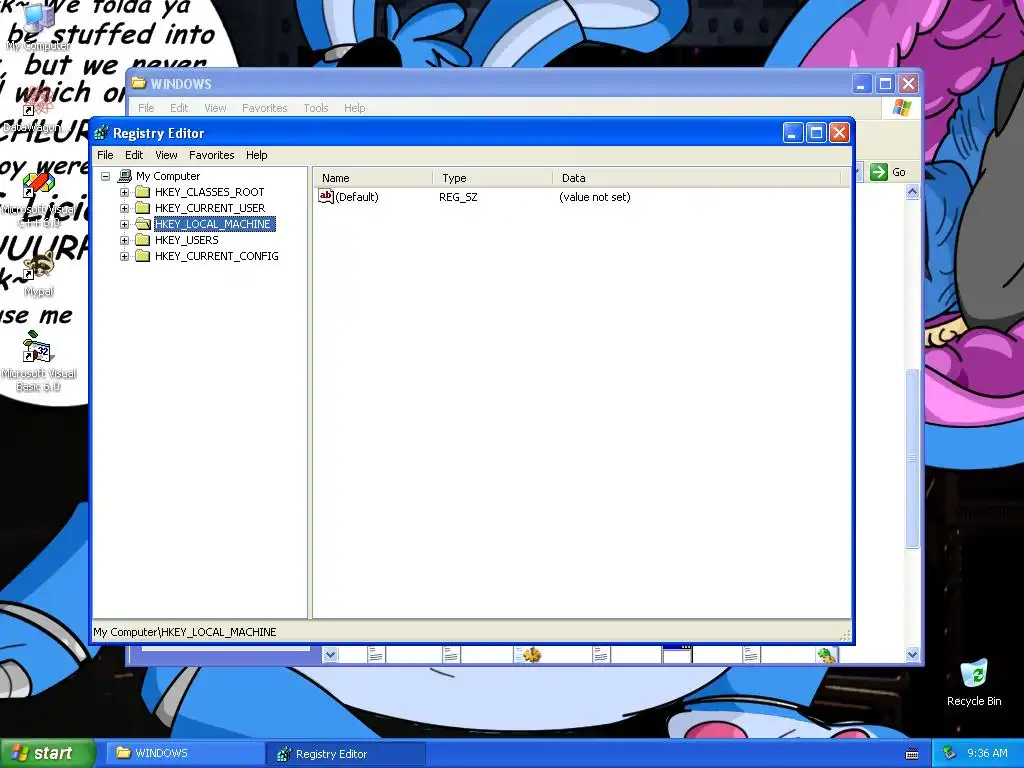The width and height of the screenshot is (1024, 768).
Task: Select the Recycle Bin desktop icon
Action: [x=974, y=683]
